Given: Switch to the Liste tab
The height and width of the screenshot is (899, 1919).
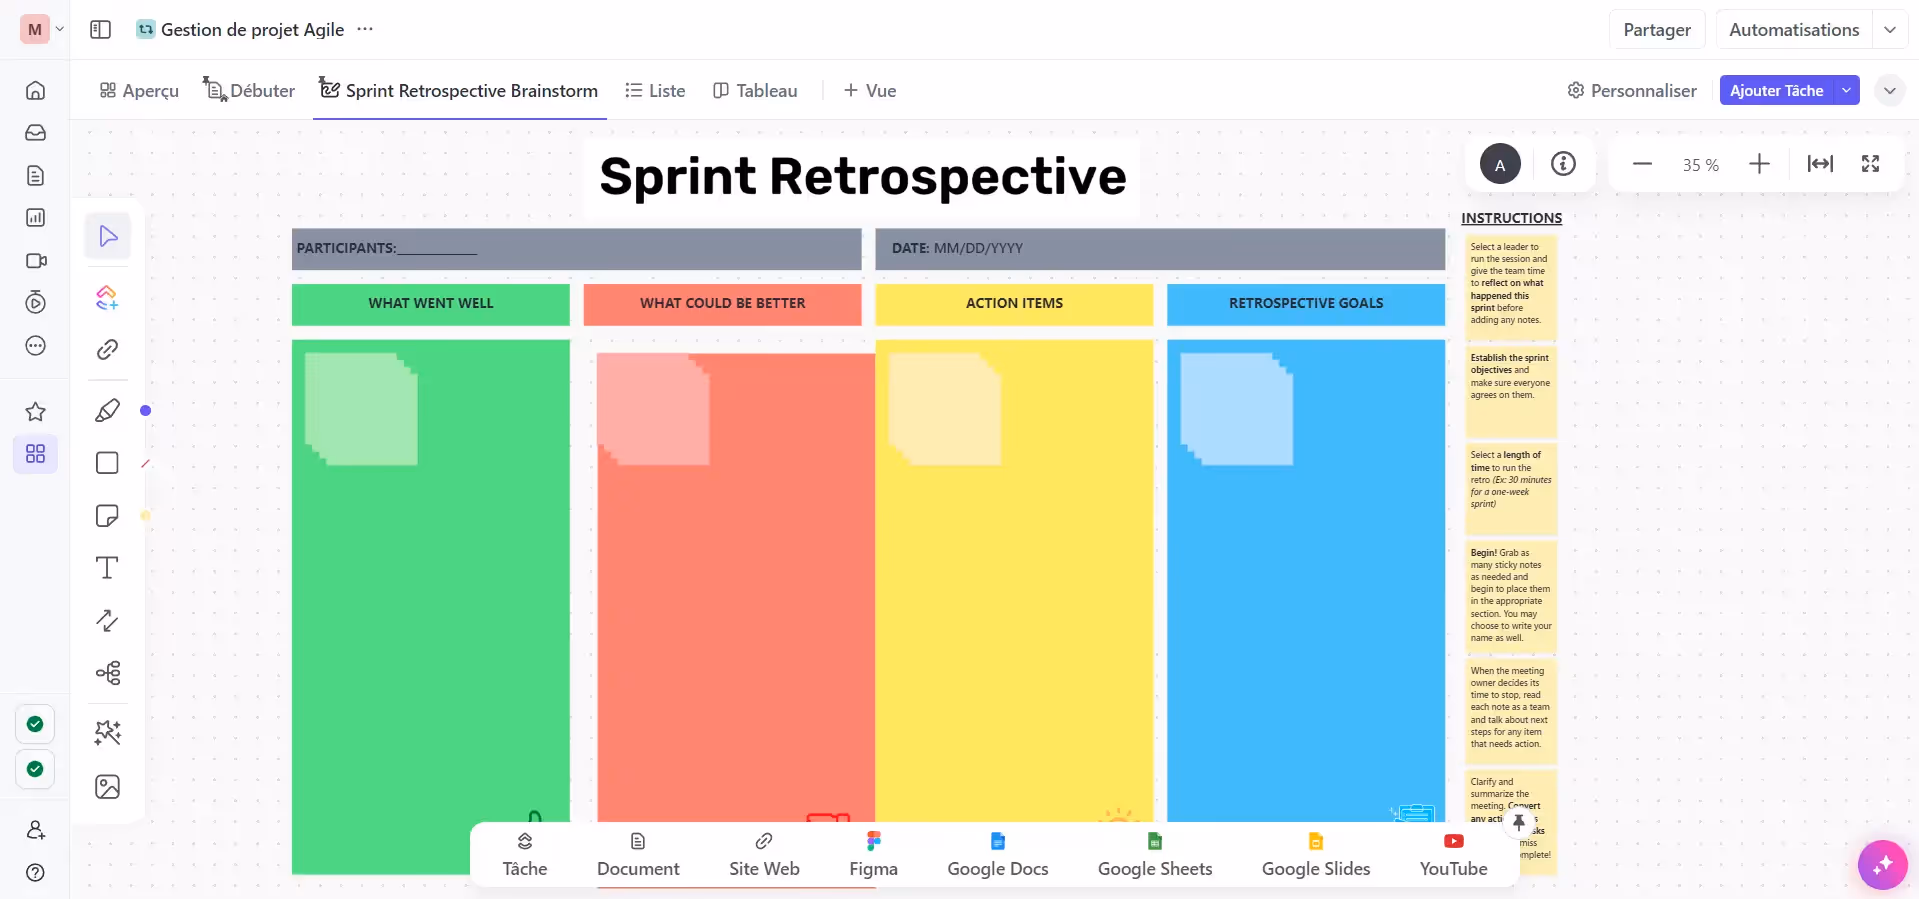Looking at the screenshot, I should (x=655, y=91).
